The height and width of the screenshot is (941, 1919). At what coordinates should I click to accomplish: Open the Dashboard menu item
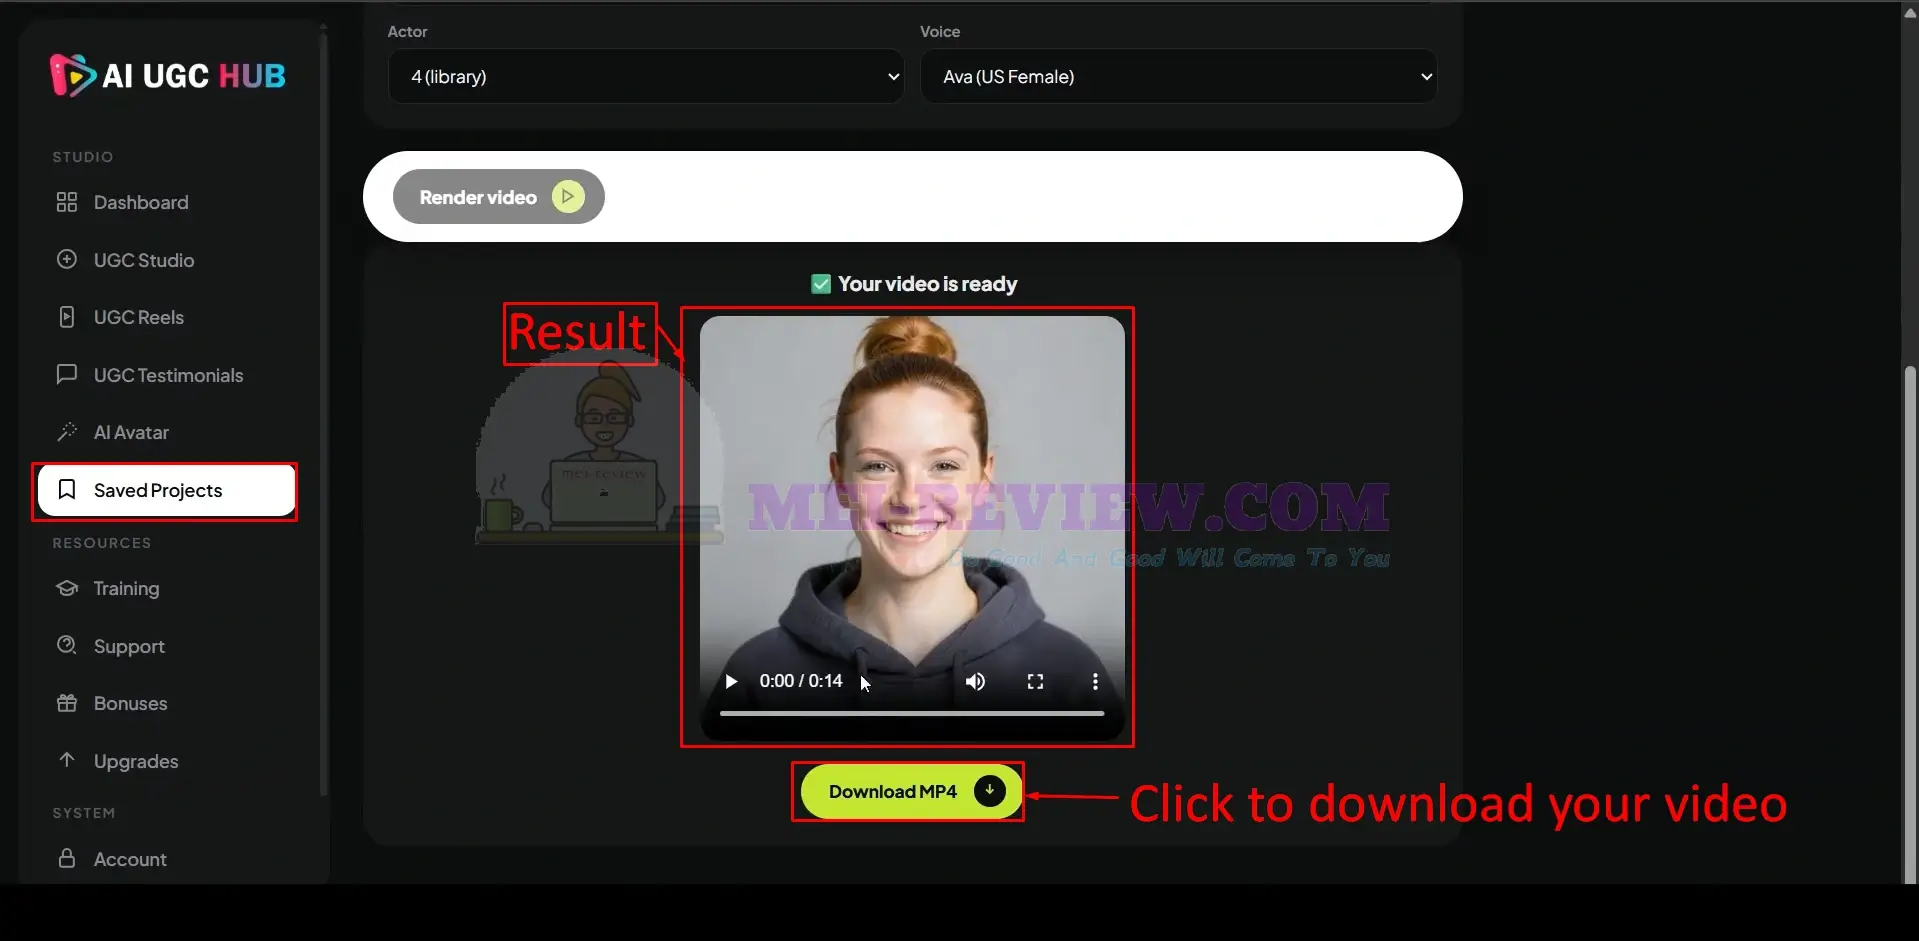pyautogui.click(x=141, y=202)
